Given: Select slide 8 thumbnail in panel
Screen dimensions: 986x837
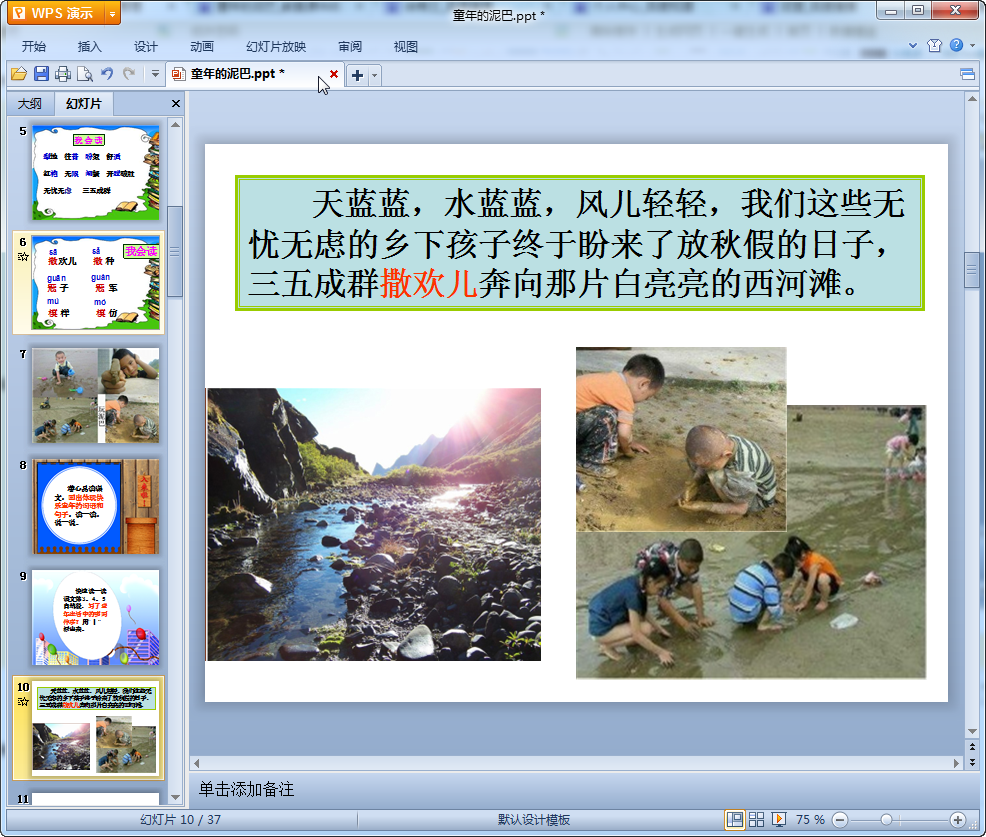Looking at the screenshot, I should (95, 507).
